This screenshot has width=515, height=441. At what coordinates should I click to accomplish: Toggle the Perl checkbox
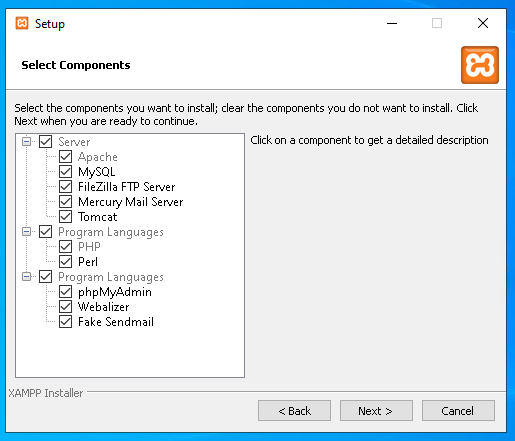(x=65, y=262)
